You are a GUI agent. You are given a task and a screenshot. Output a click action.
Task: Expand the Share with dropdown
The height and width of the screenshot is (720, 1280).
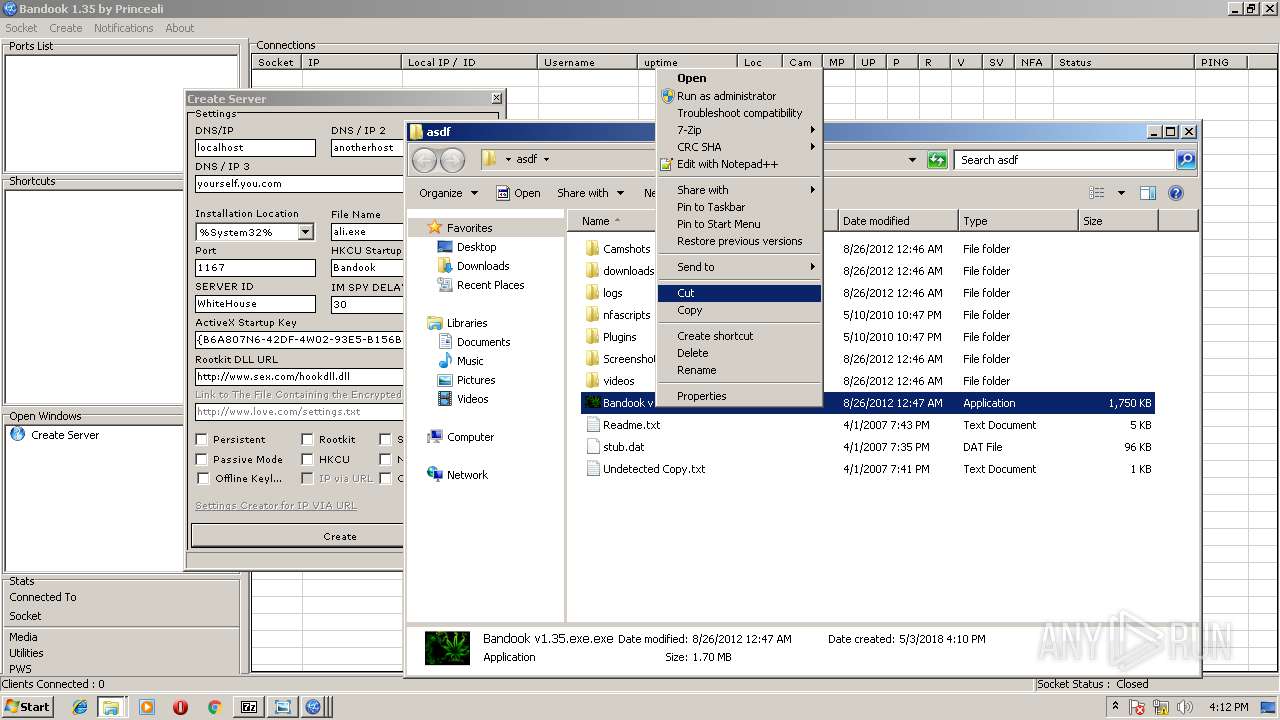[x=590, y=193]
